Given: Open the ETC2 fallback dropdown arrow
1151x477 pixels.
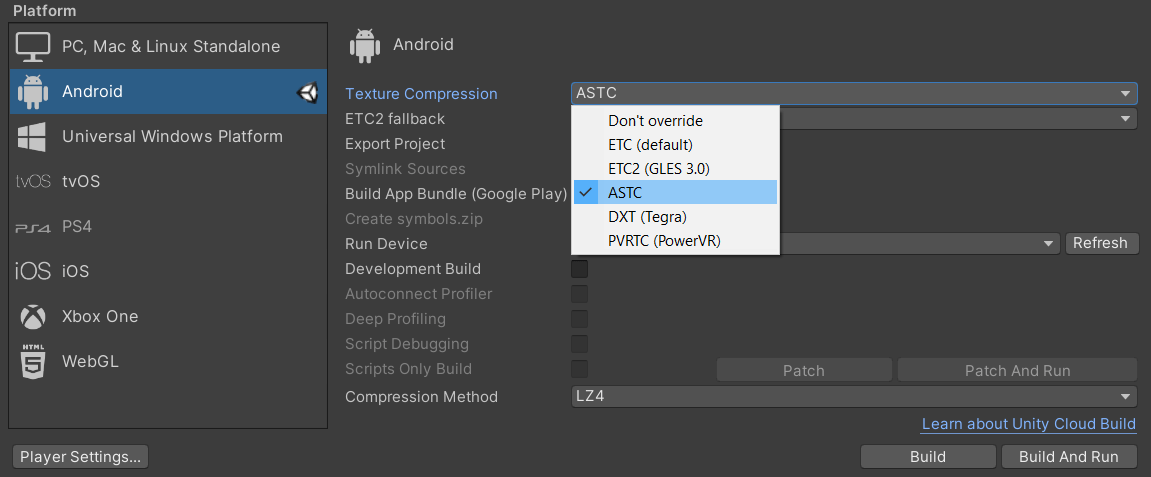Looking at the screenshot, I should pyautogui.click(x=1125, y=119).
